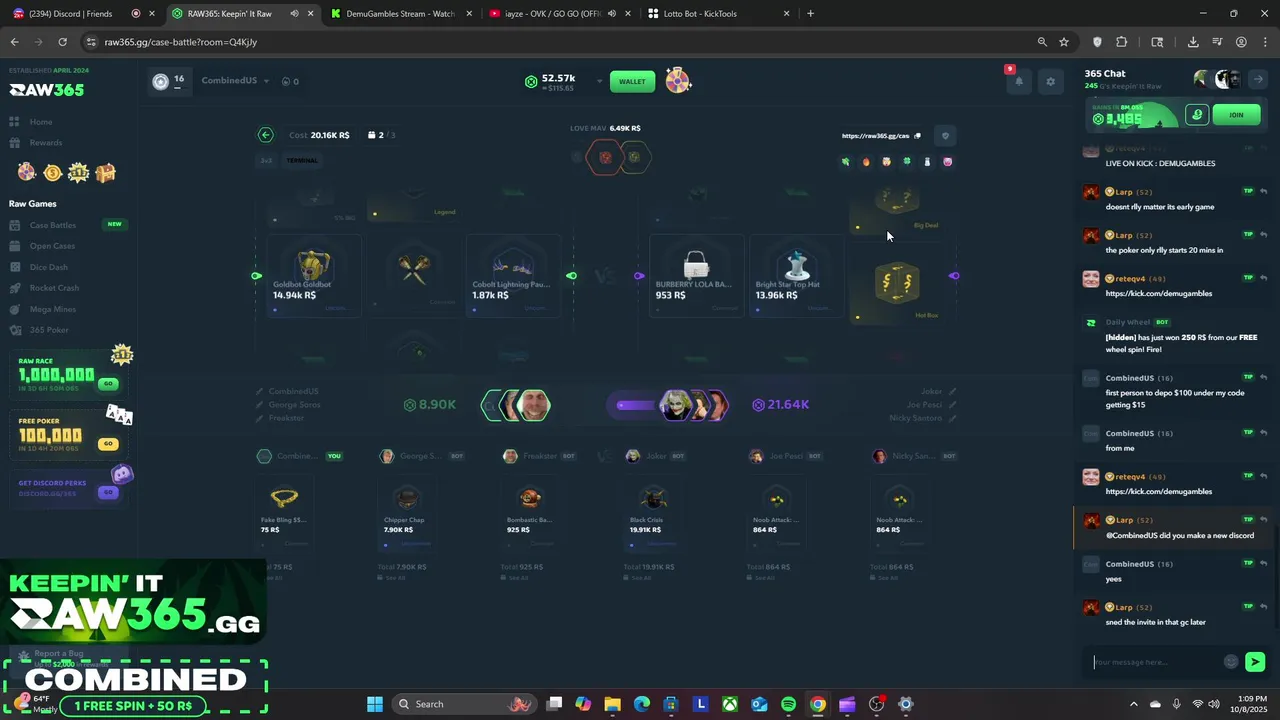Open notifications bell
Viewport: 1280px width, 720px height.
tap(1019, 82)
